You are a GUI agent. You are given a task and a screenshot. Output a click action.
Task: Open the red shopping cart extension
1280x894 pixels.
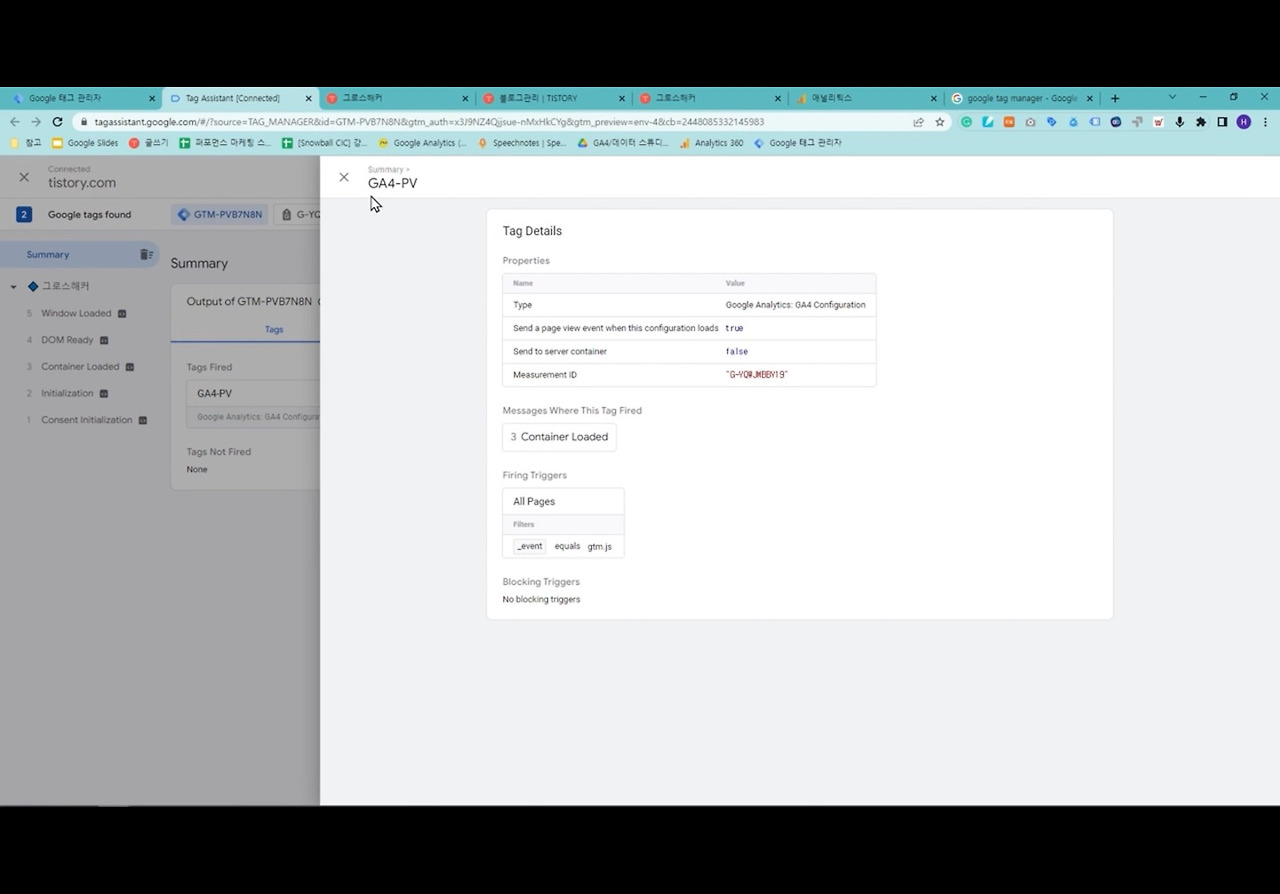pyautogui.click(x=1158, y=122)
